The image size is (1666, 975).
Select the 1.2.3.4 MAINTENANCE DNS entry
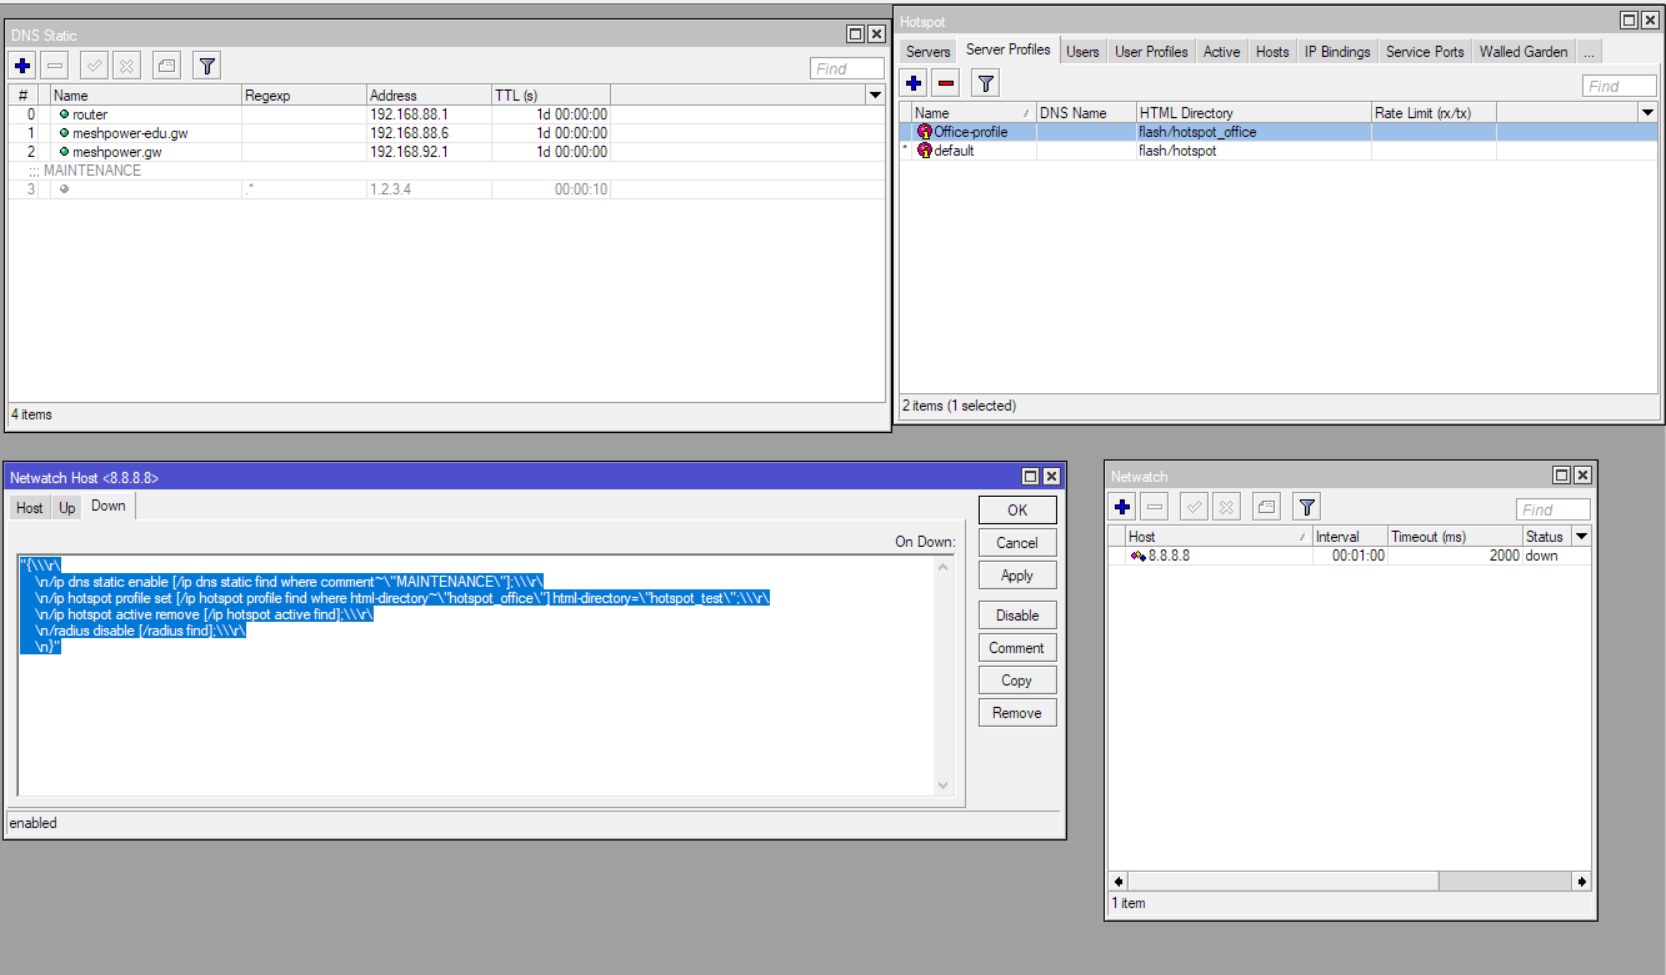[446, 189]
